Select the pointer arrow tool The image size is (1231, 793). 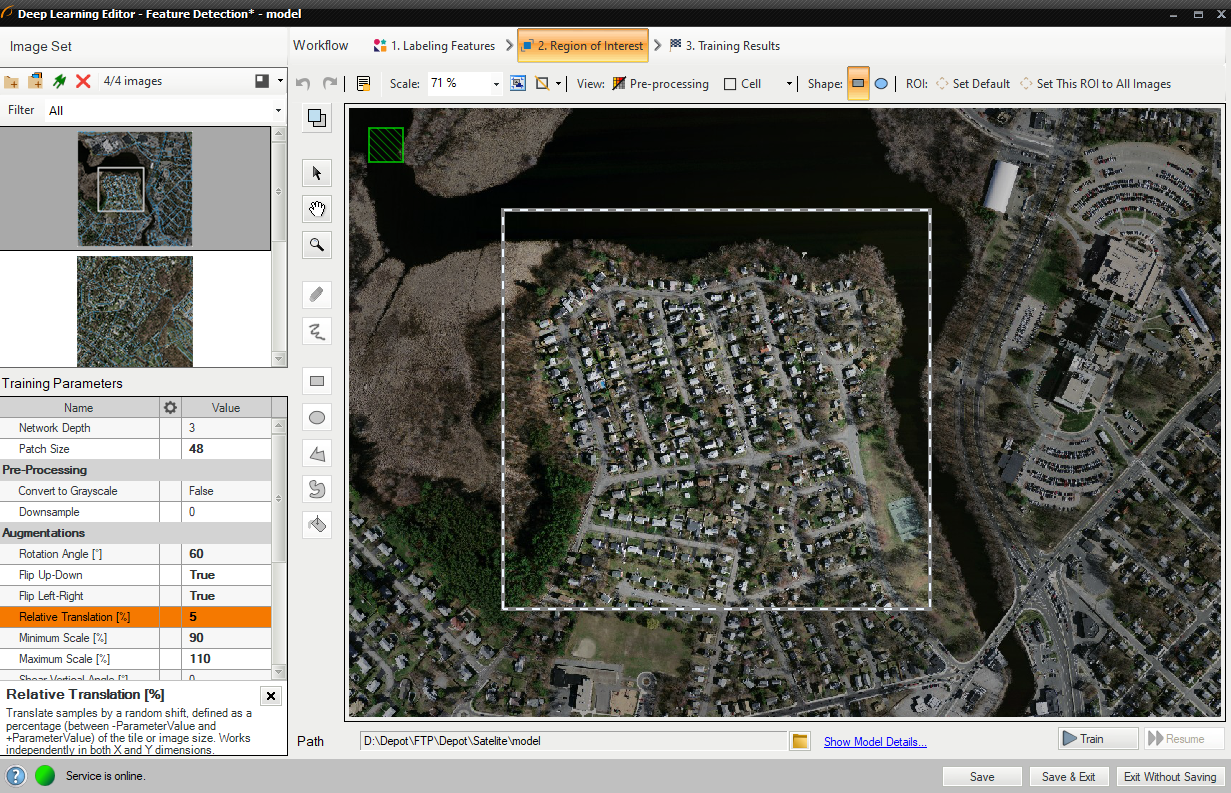click(317, 173)
